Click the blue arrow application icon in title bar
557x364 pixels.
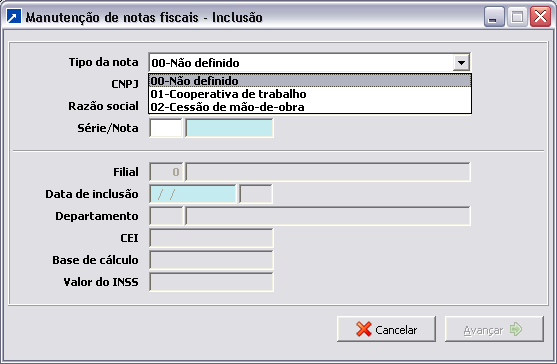14,17
